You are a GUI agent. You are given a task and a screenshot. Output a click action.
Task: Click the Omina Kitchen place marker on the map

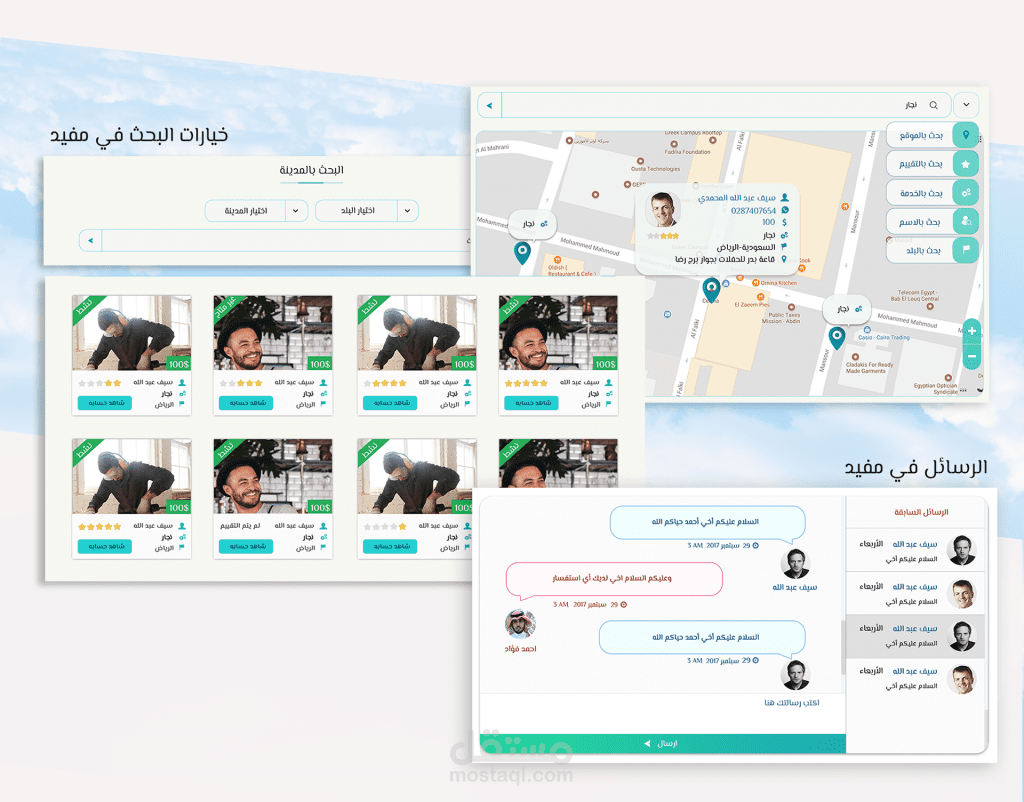point(756,283)
